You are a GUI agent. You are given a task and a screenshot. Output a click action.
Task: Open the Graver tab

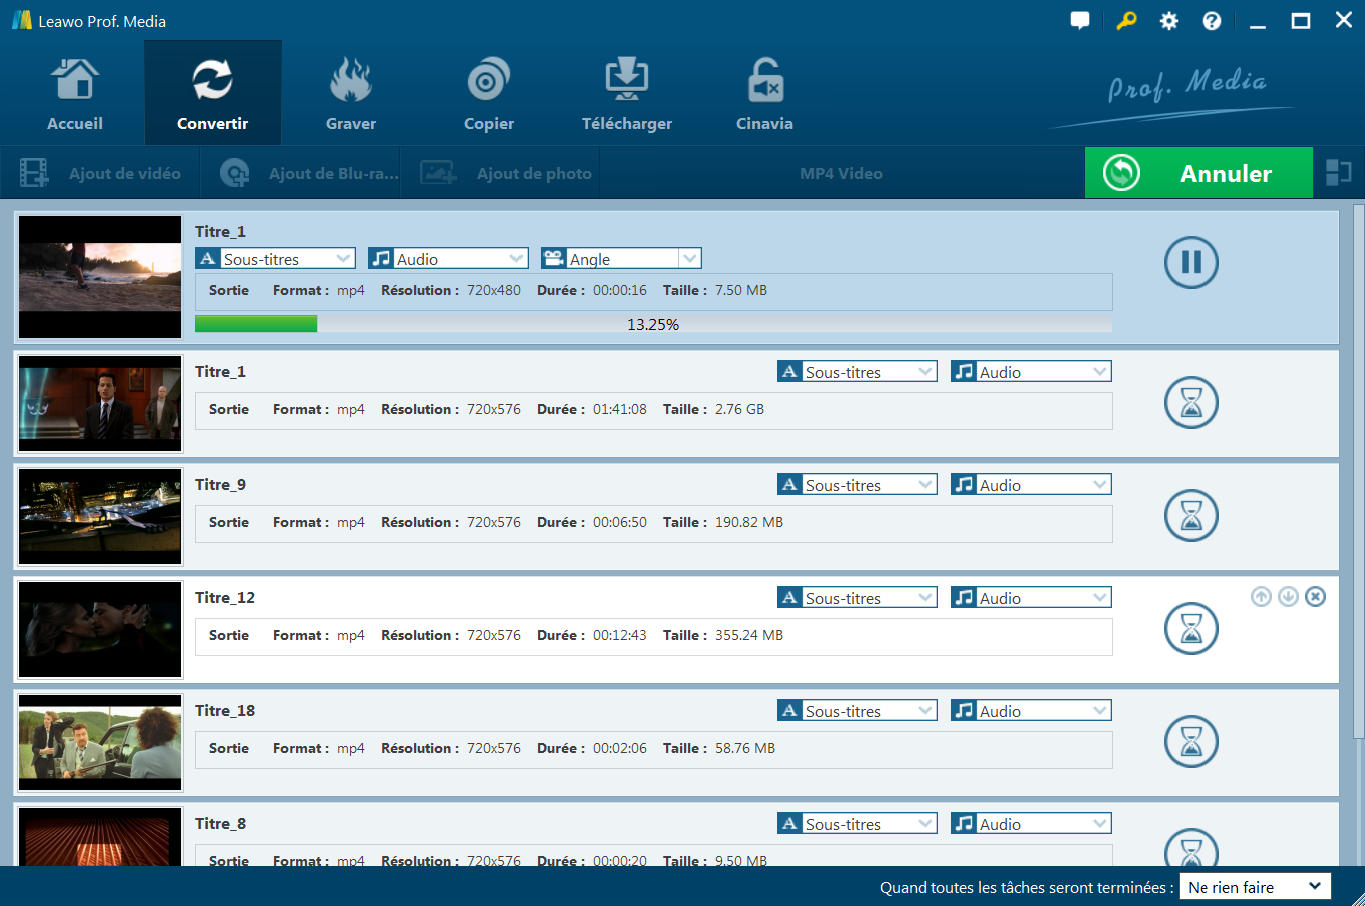point(351,94)
